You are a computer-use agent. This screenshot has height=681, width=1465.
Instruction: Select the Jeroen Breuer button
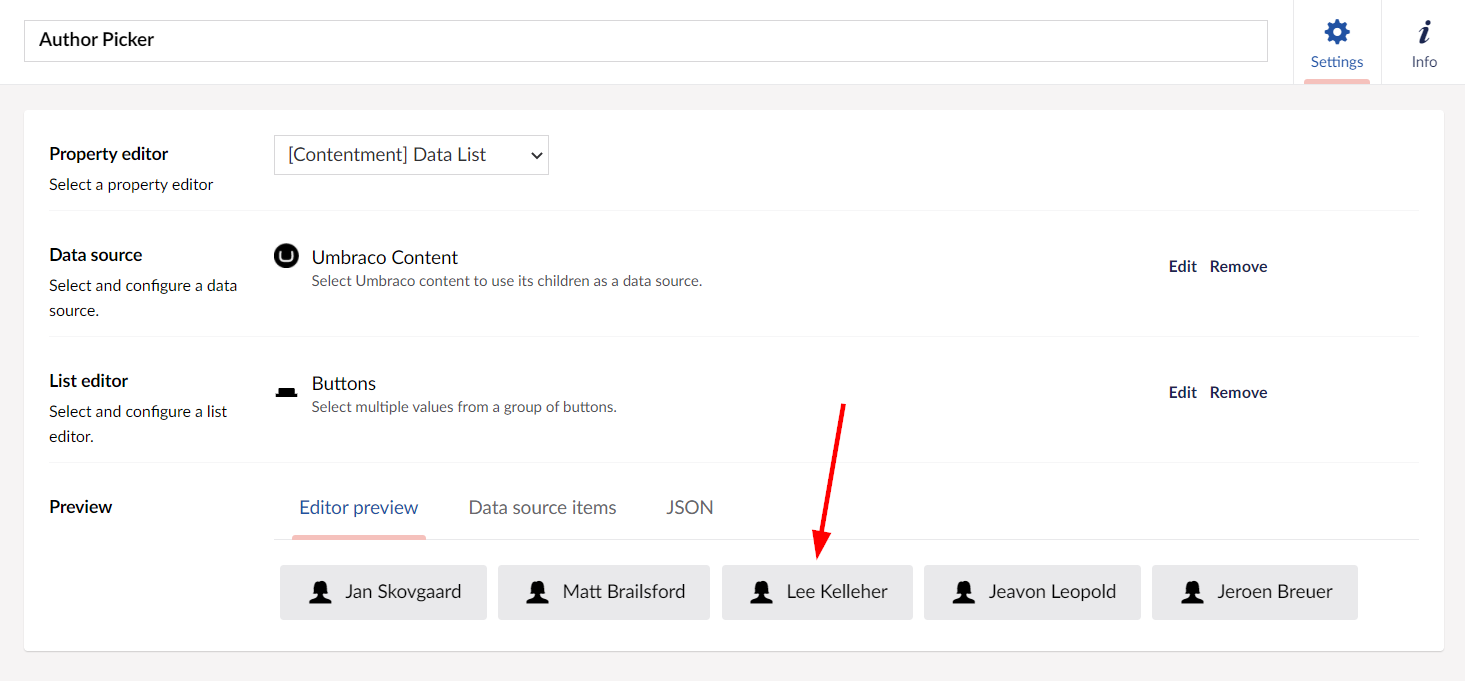1255,592
